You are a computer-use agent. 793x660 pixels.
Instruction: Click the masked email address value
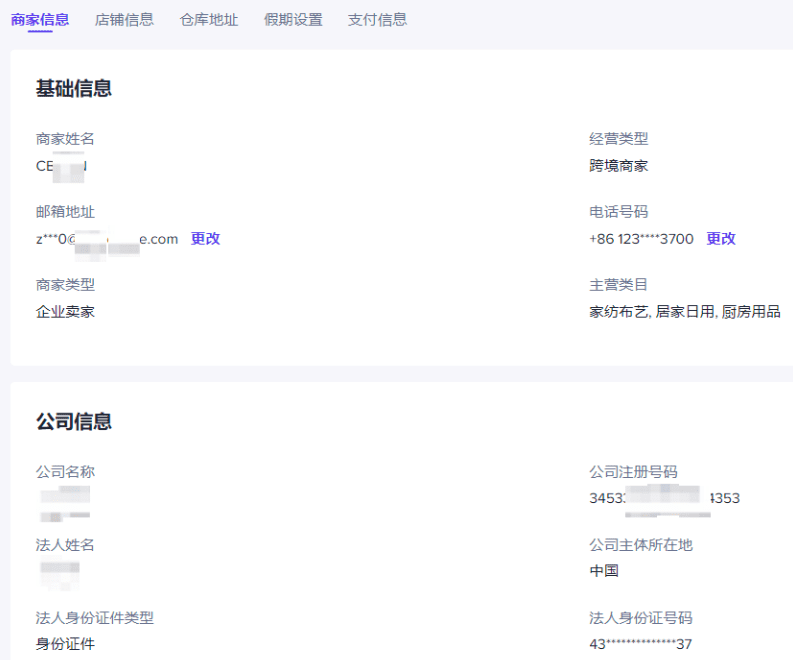coord(107,239)
